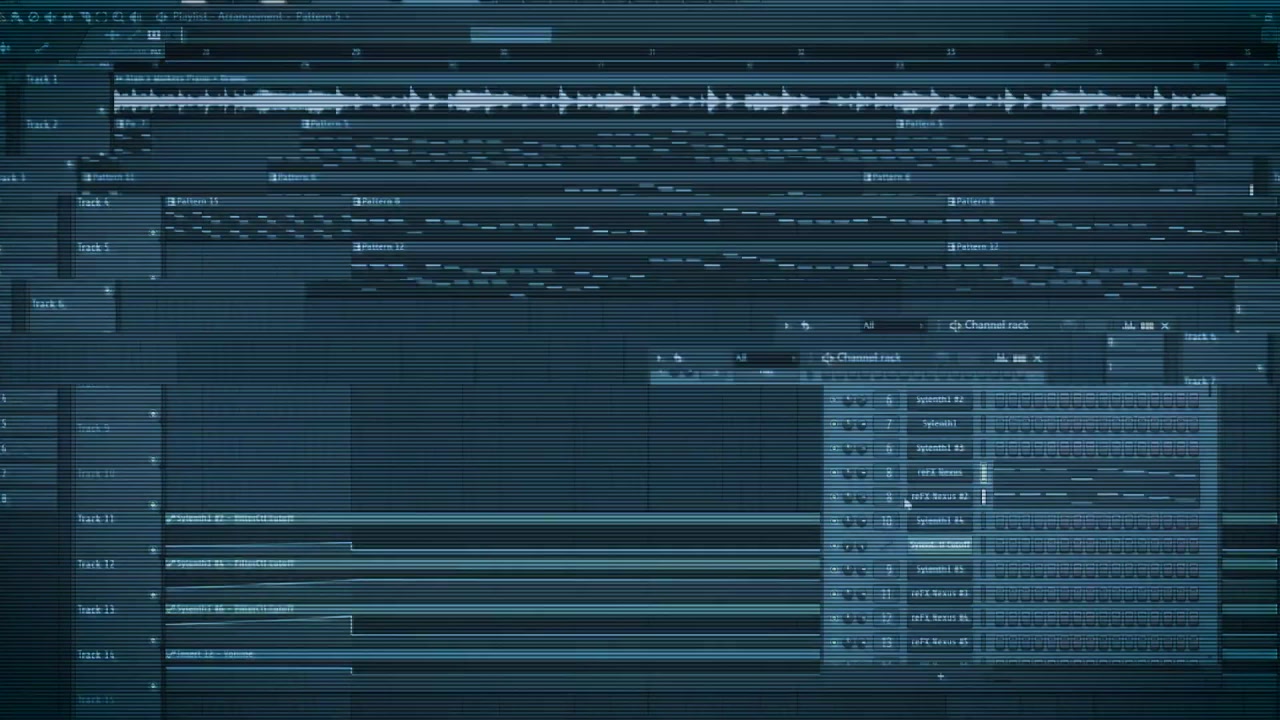1280x720 pixels.
Task: Select the Pattern 12 clip on Track 5
Action: [650, 262]
